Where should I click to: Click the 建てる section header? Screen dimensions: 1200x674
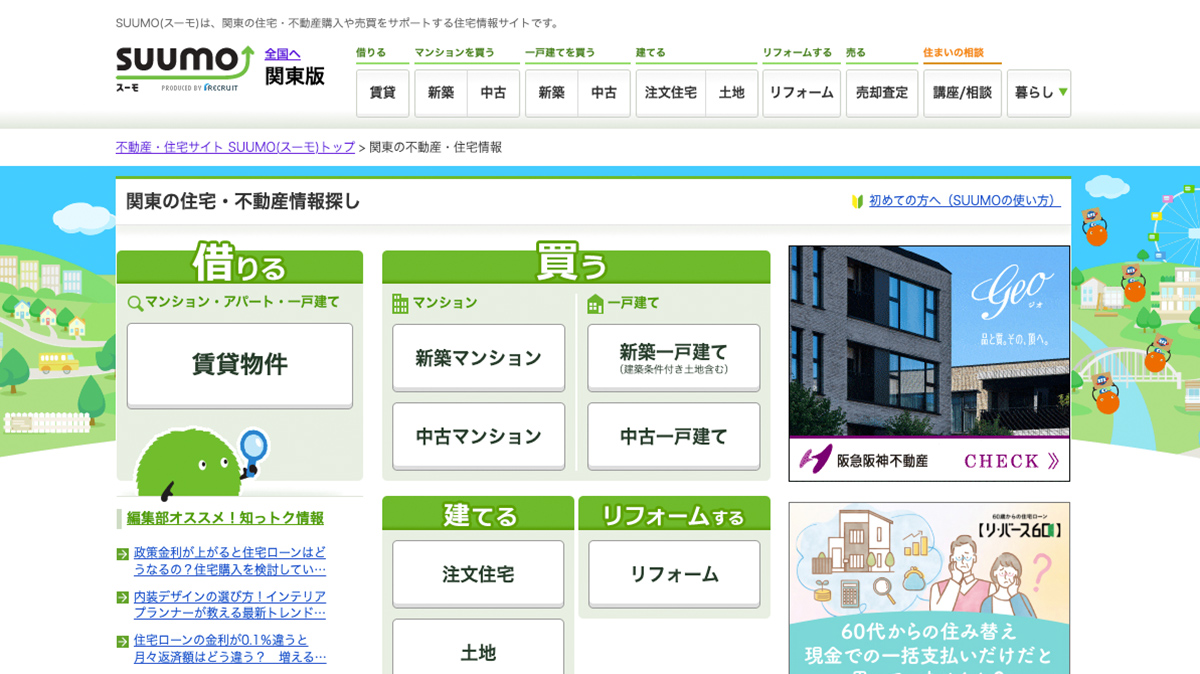click(478, 514)
